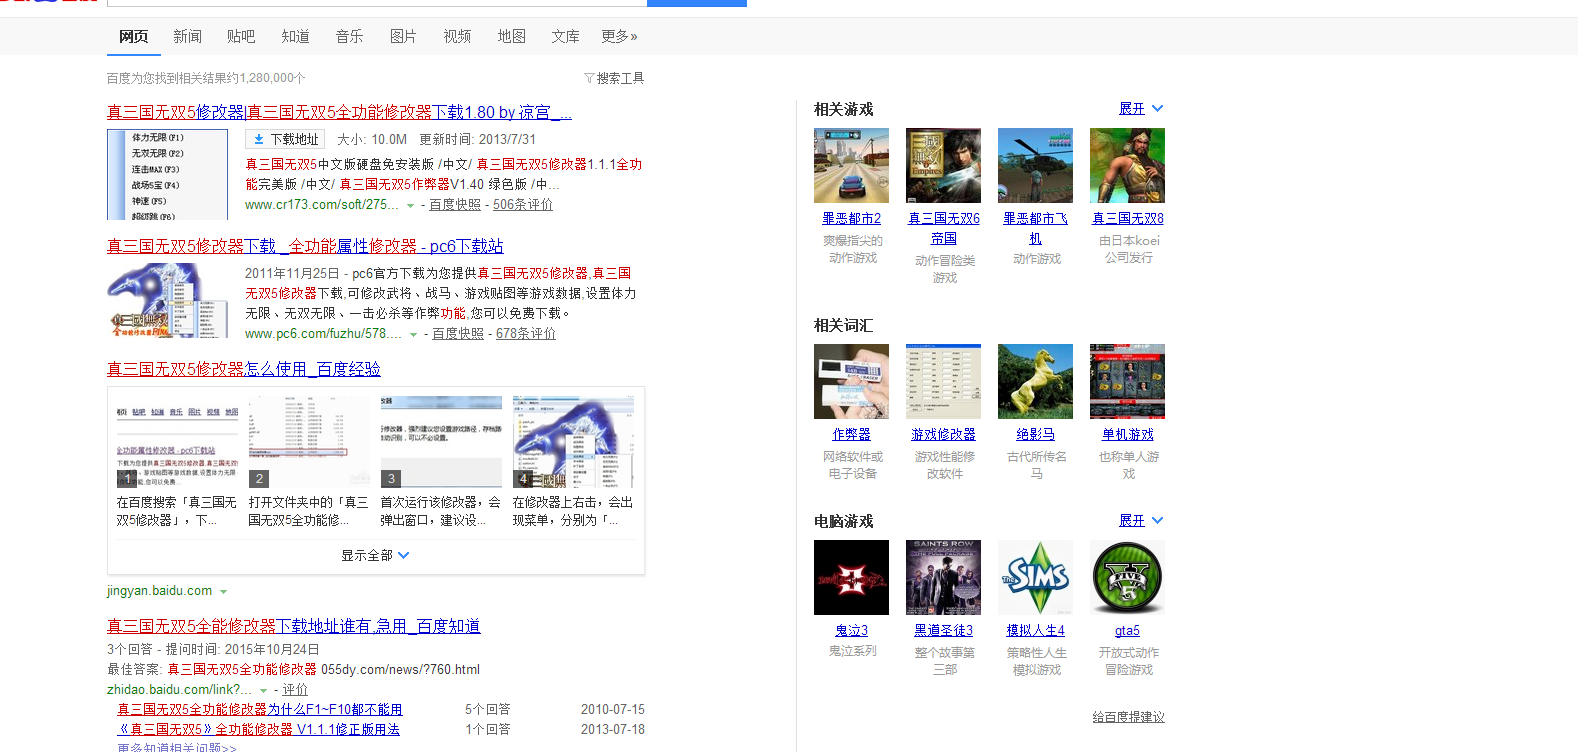This screenshot has width=1578, height=752.
Task: Expand the 更多» menu
Action: pyautogui.click(x=619, y=36)
